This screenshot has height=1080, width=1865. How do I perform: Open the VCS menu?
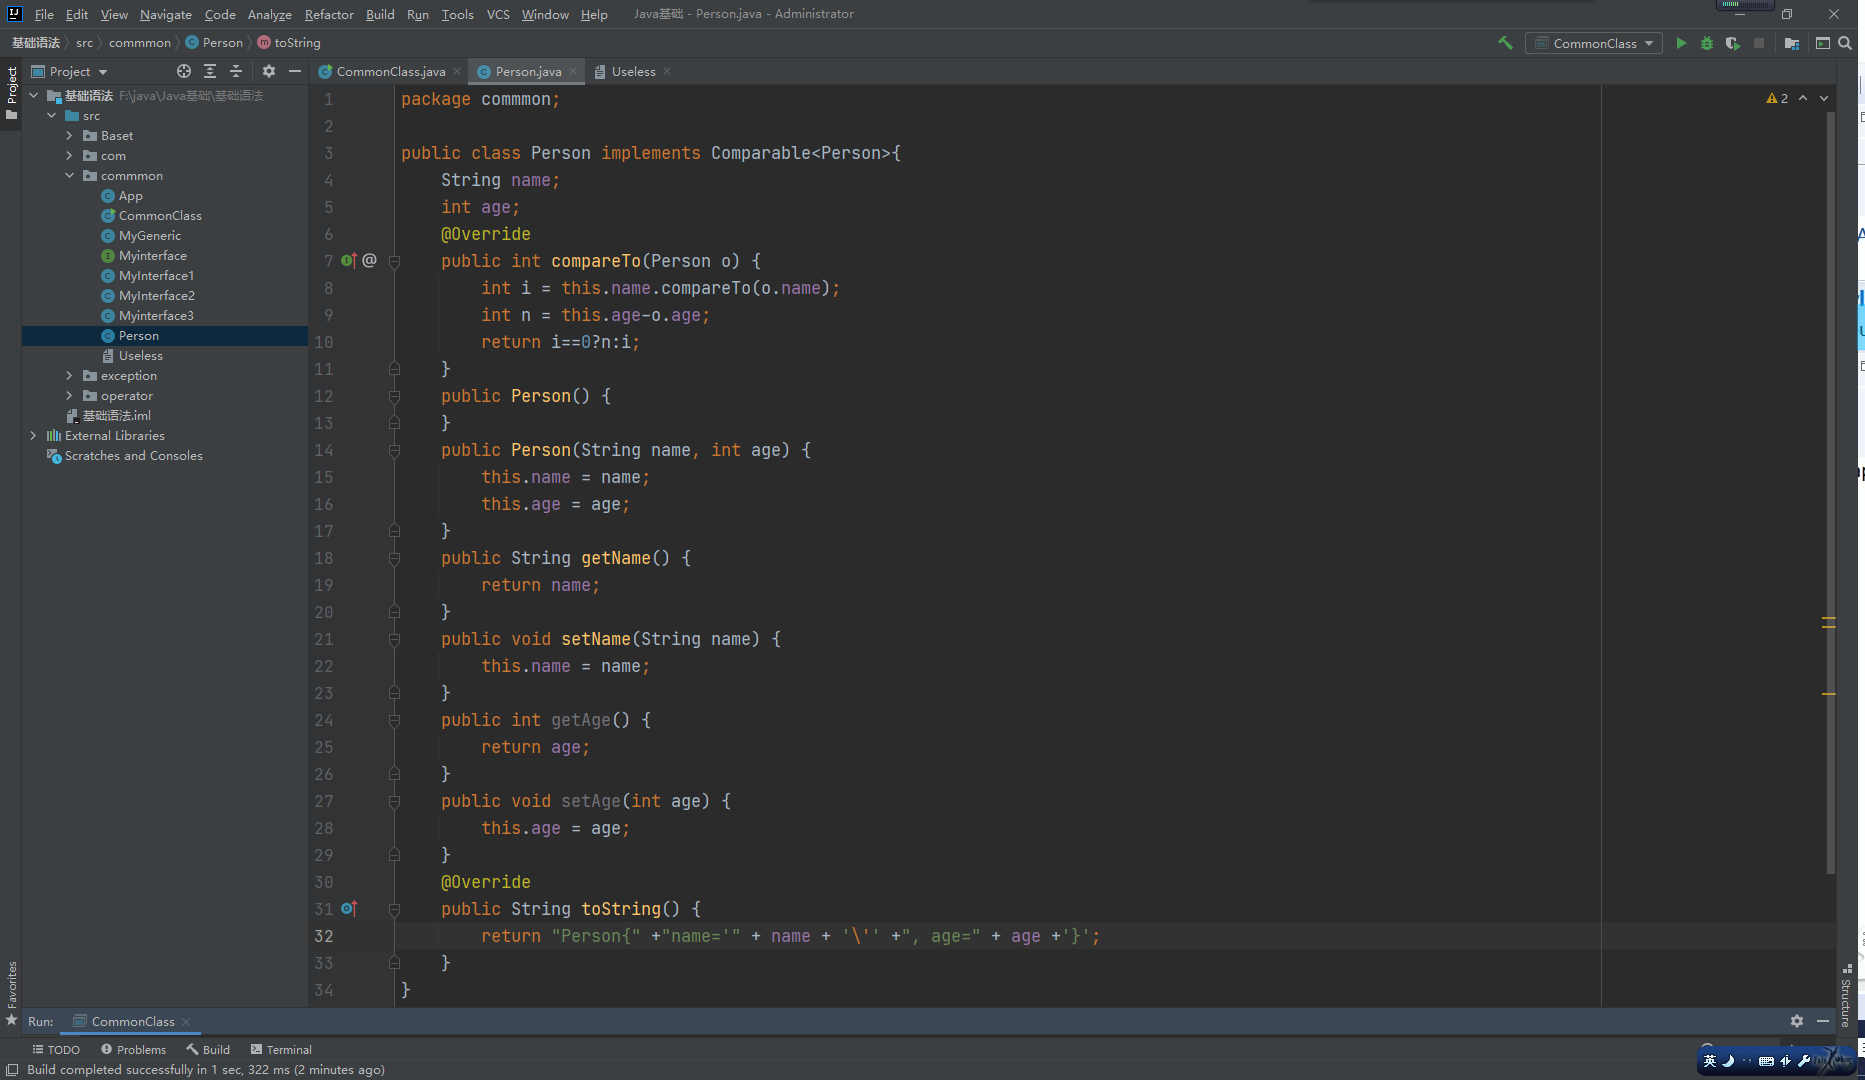[x=498, y=14]
